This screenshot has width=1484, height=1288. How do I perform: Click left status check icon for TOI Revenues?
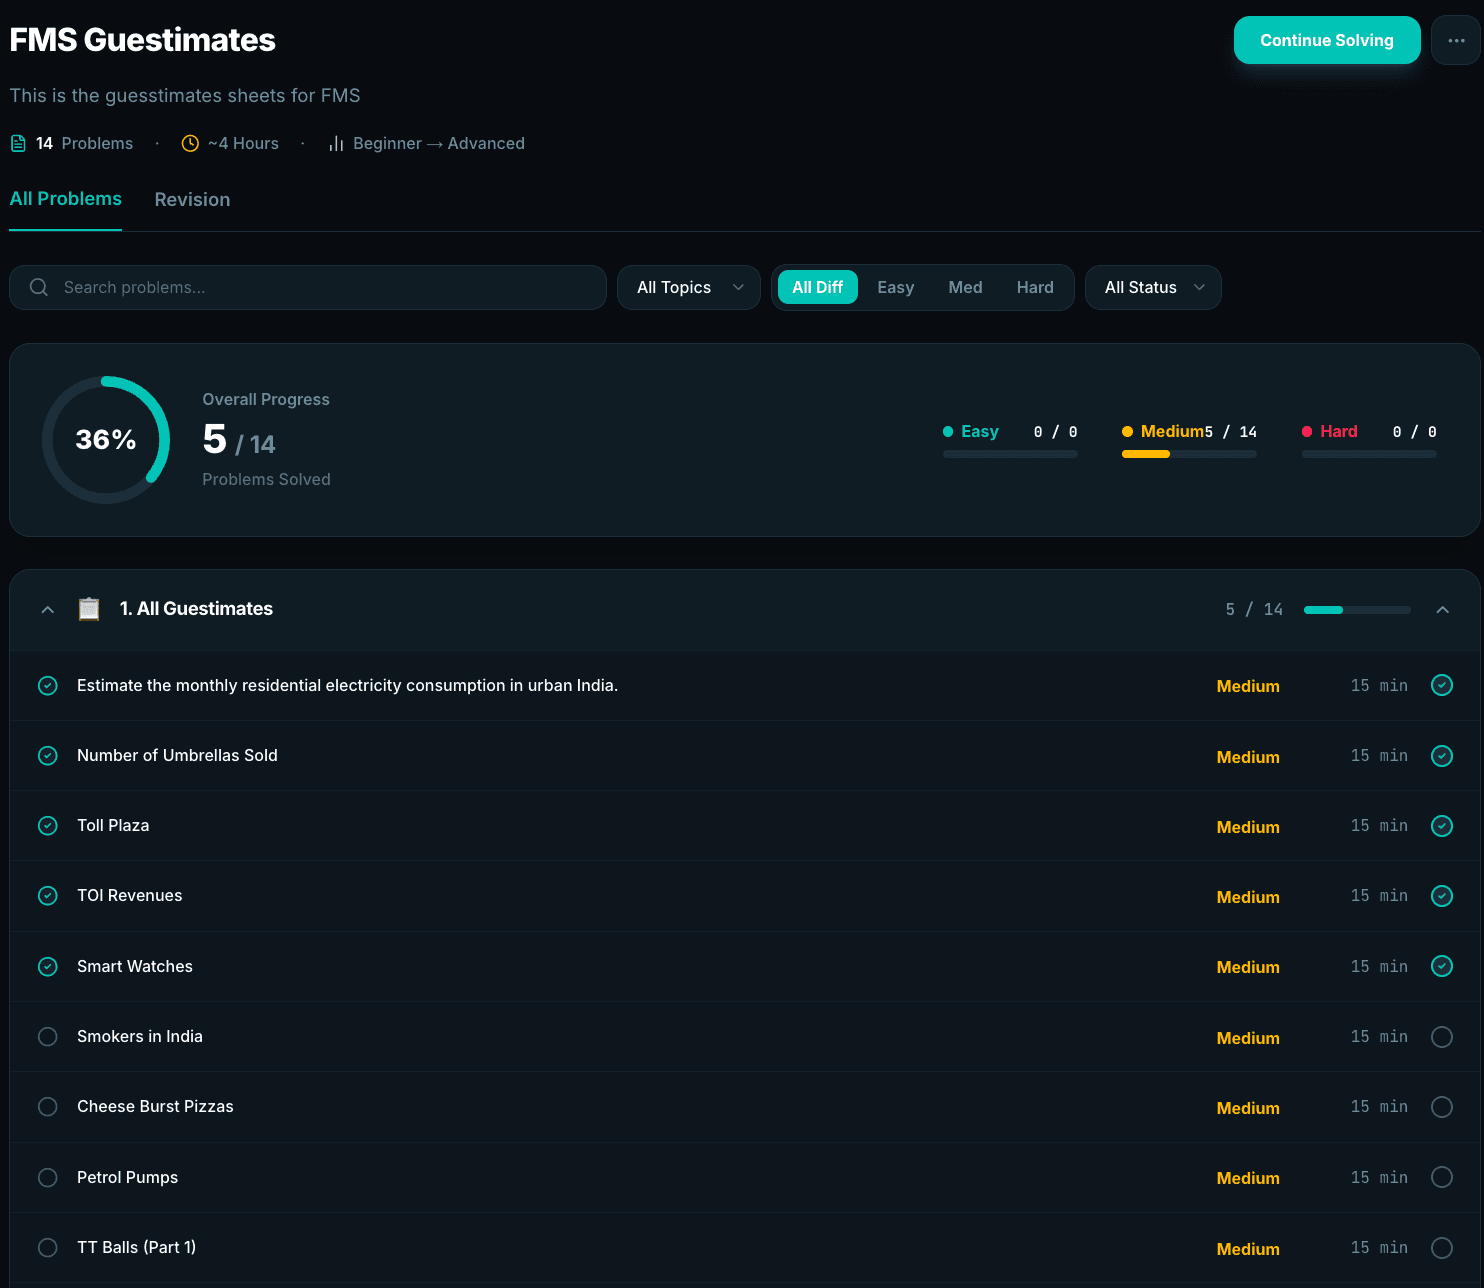pyautogui.click(x=48, y=896)
